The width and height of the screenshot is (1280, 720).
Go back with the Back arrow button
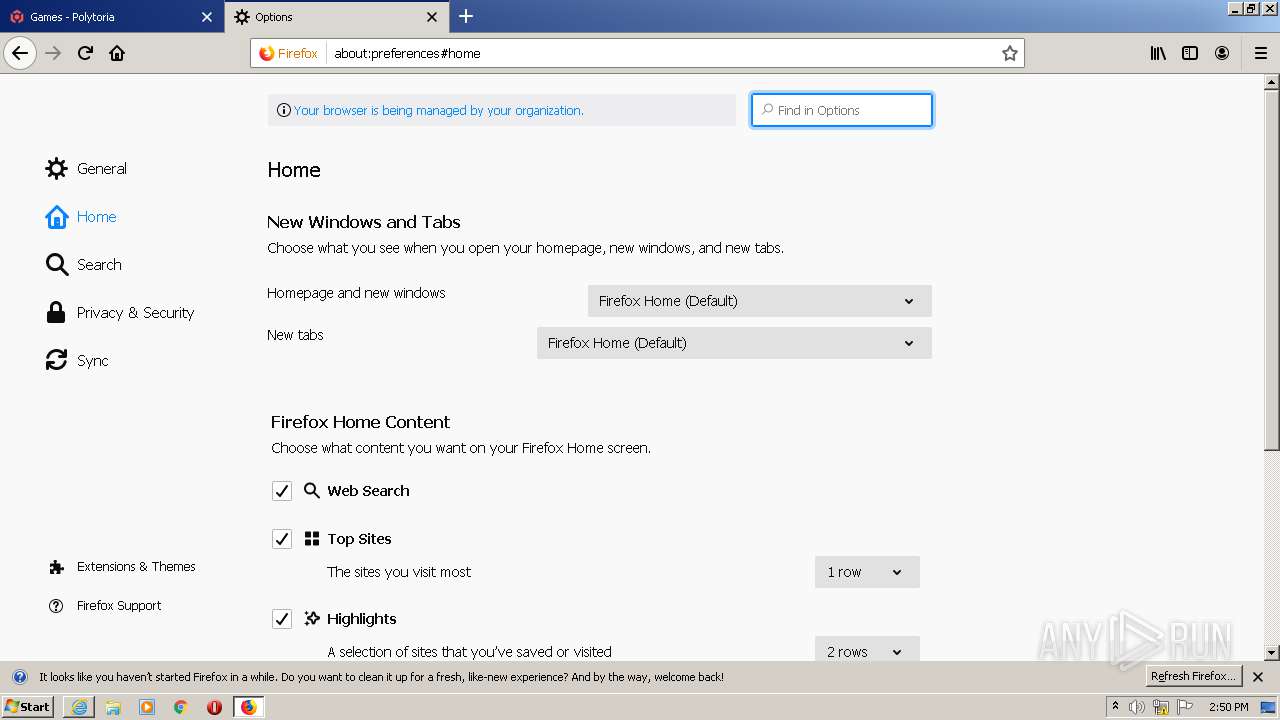click(20, 53)
